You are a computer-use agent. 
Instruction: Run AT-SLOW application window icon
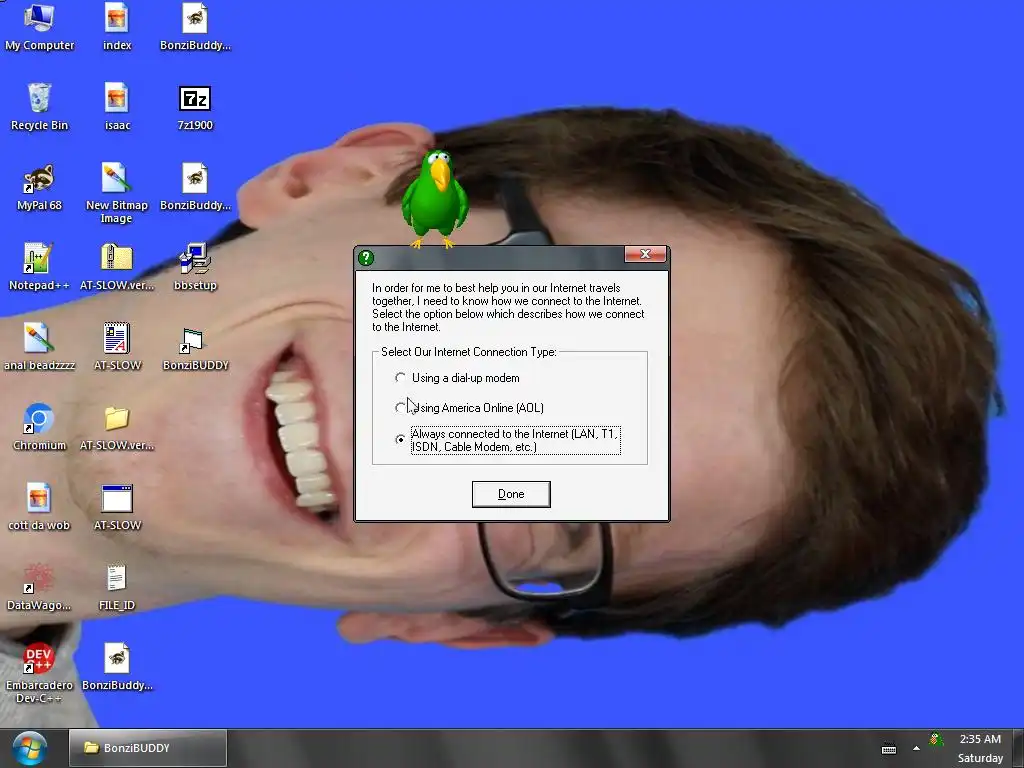pos(117,507)
